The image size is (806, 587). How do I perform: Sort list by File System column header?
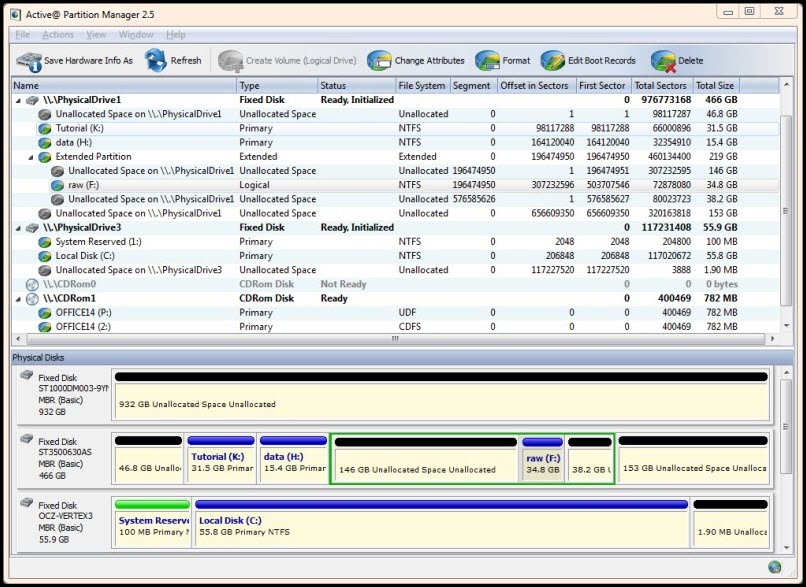point(423,86)
